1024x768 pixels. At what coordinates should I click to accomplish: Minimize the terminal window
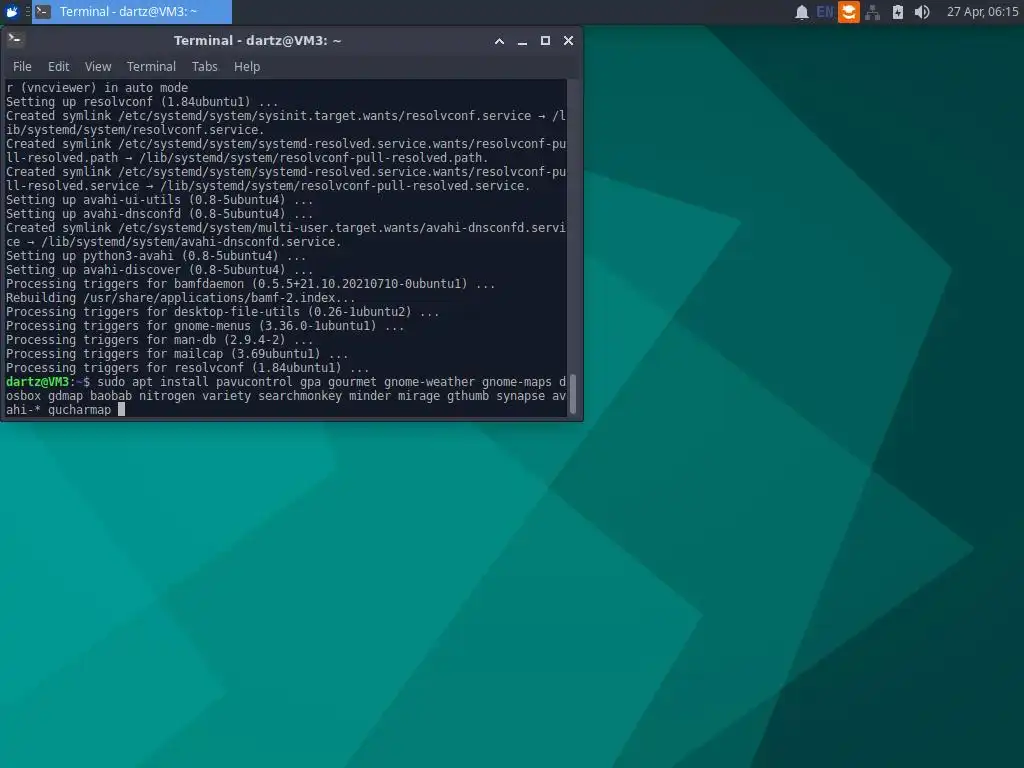522,40
